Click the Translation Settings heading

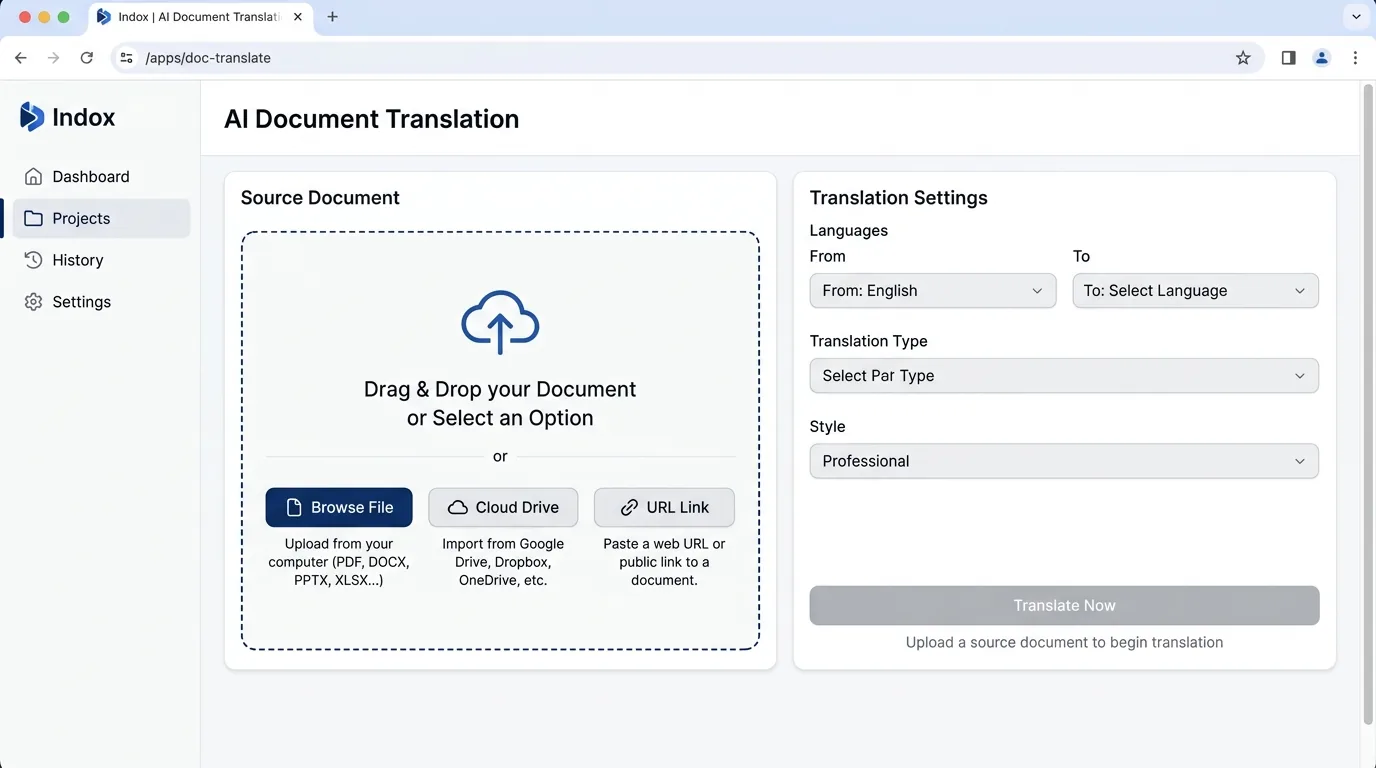[899, 198]
